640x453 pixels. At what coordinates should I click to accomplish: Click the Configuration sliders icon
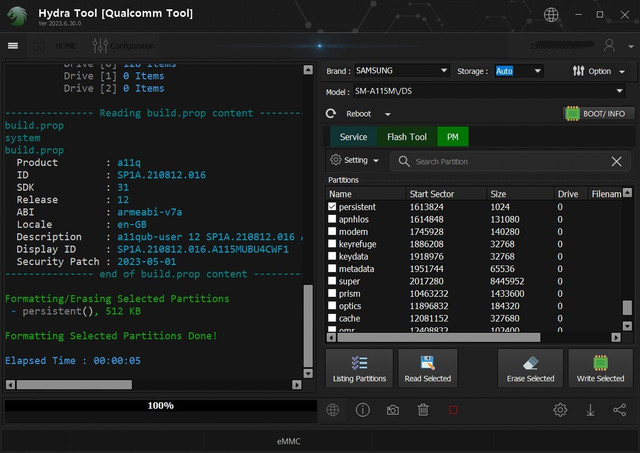tap(100, 46)
